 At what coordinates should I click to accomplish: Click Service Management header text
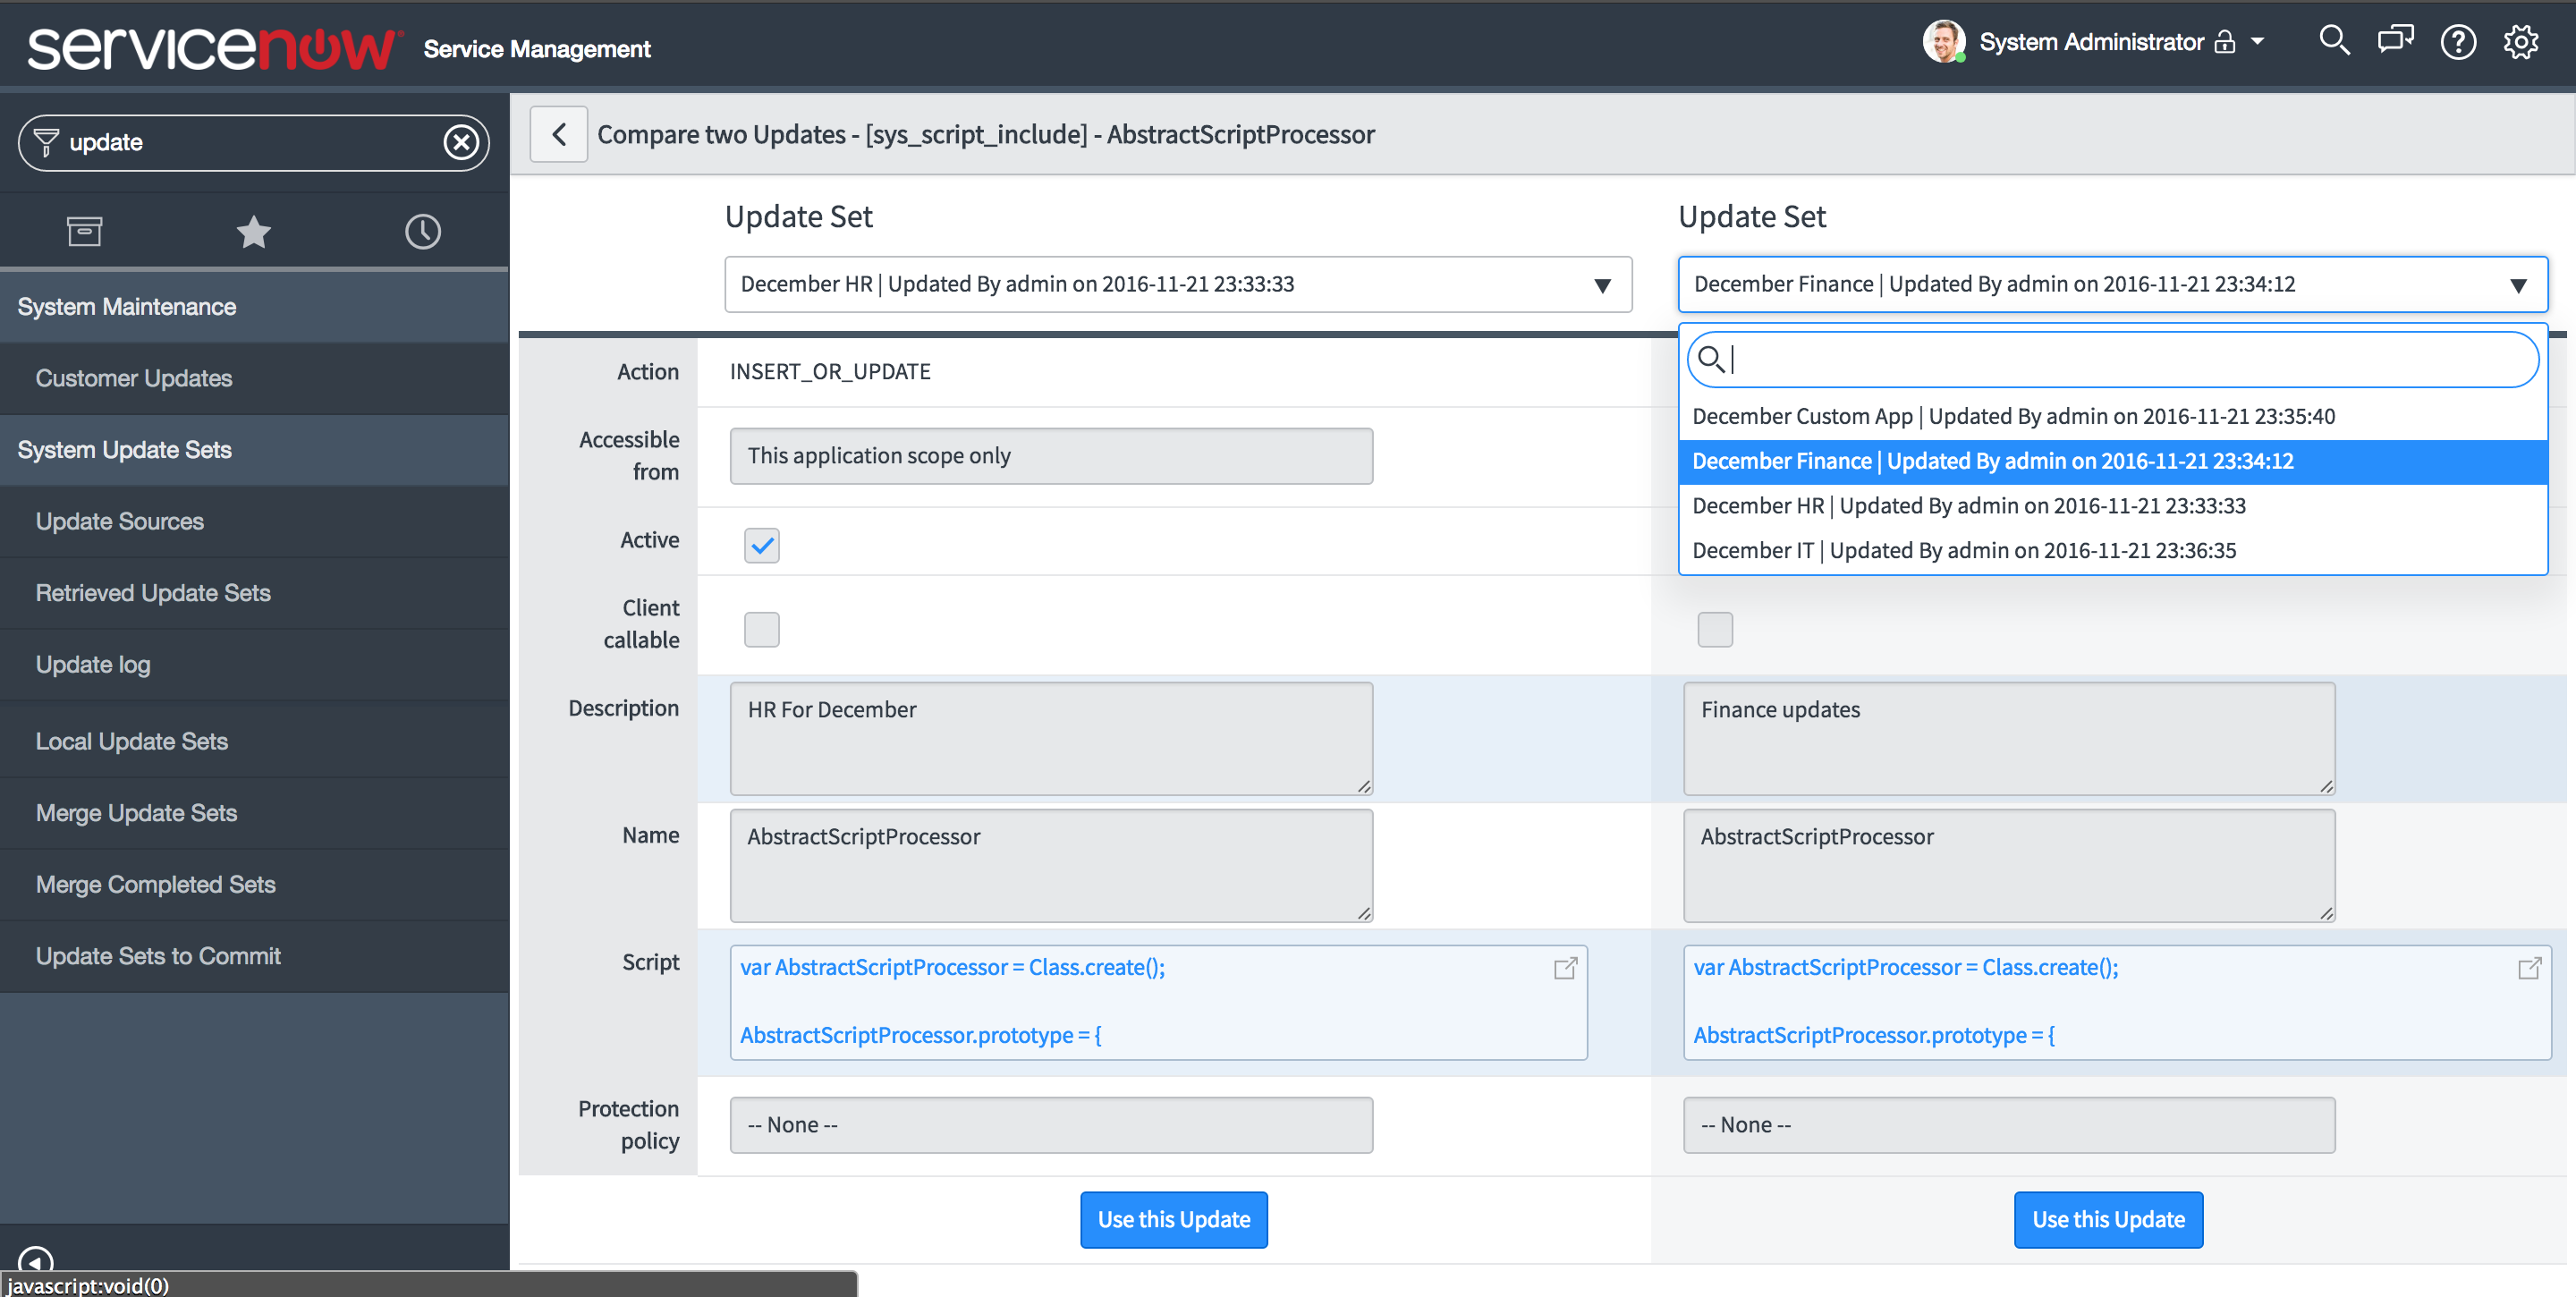[x=537, y=49]
